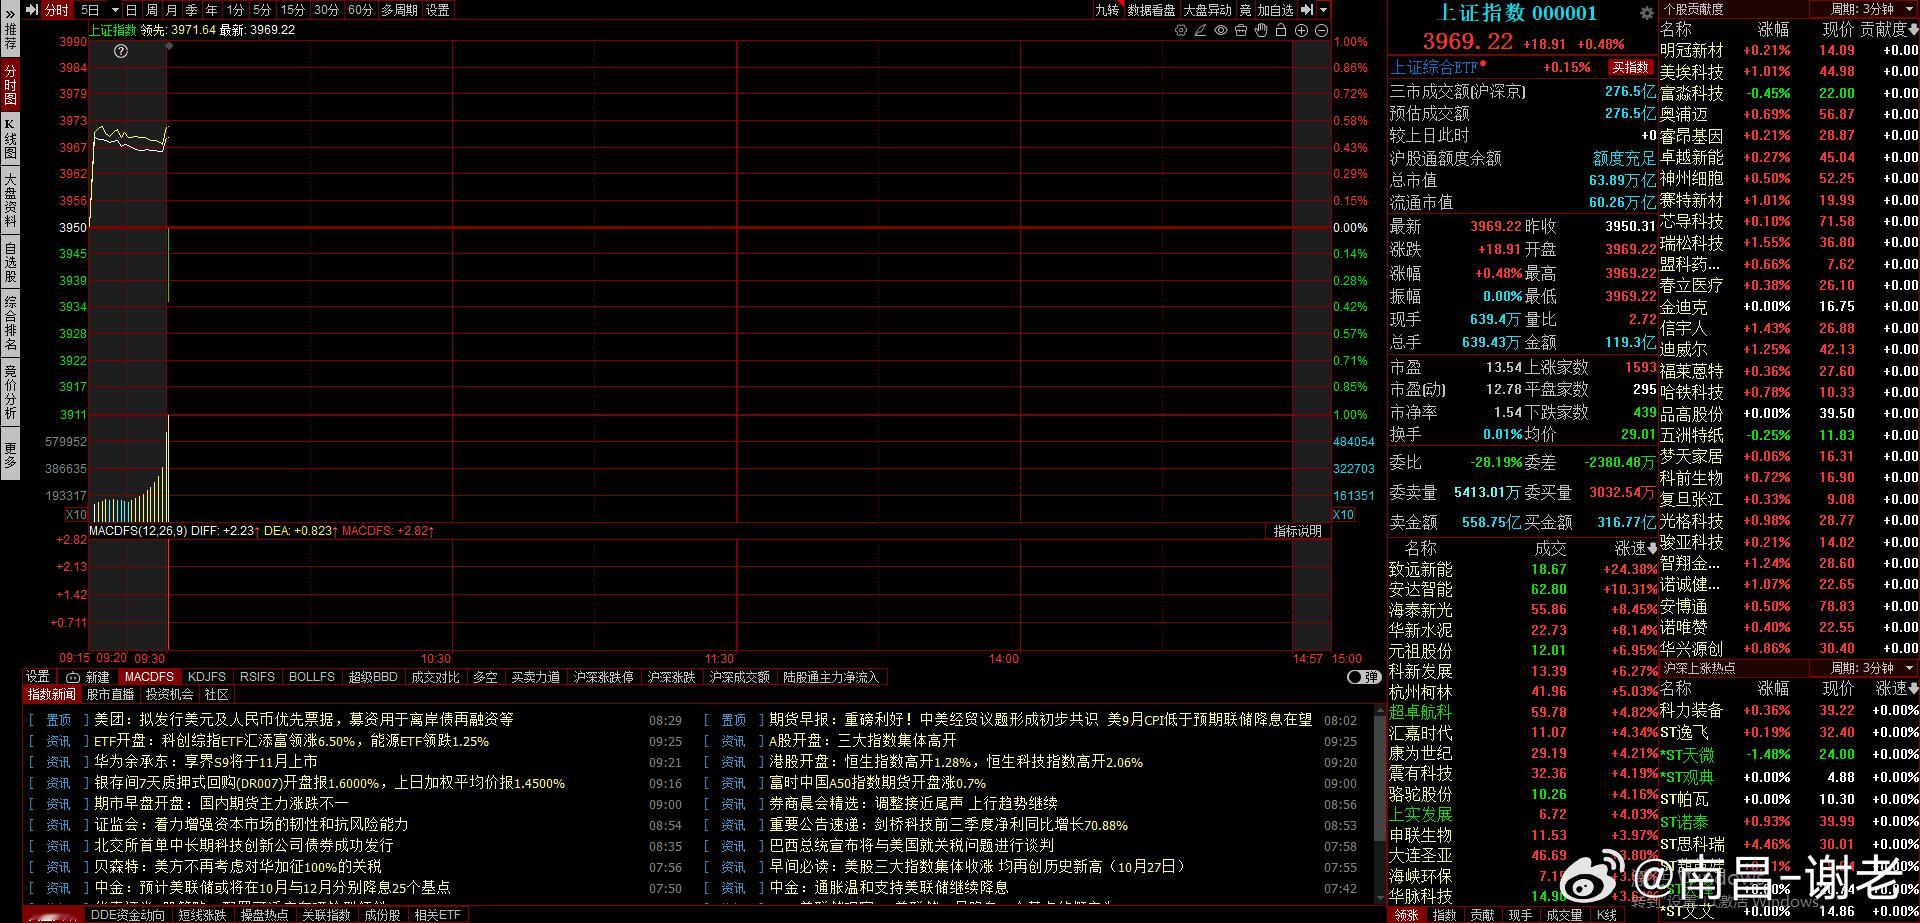Viewport: 1920px width, 923px height.
Task: Select the 09:30 time marker on axis
Action: click(150, 659)
